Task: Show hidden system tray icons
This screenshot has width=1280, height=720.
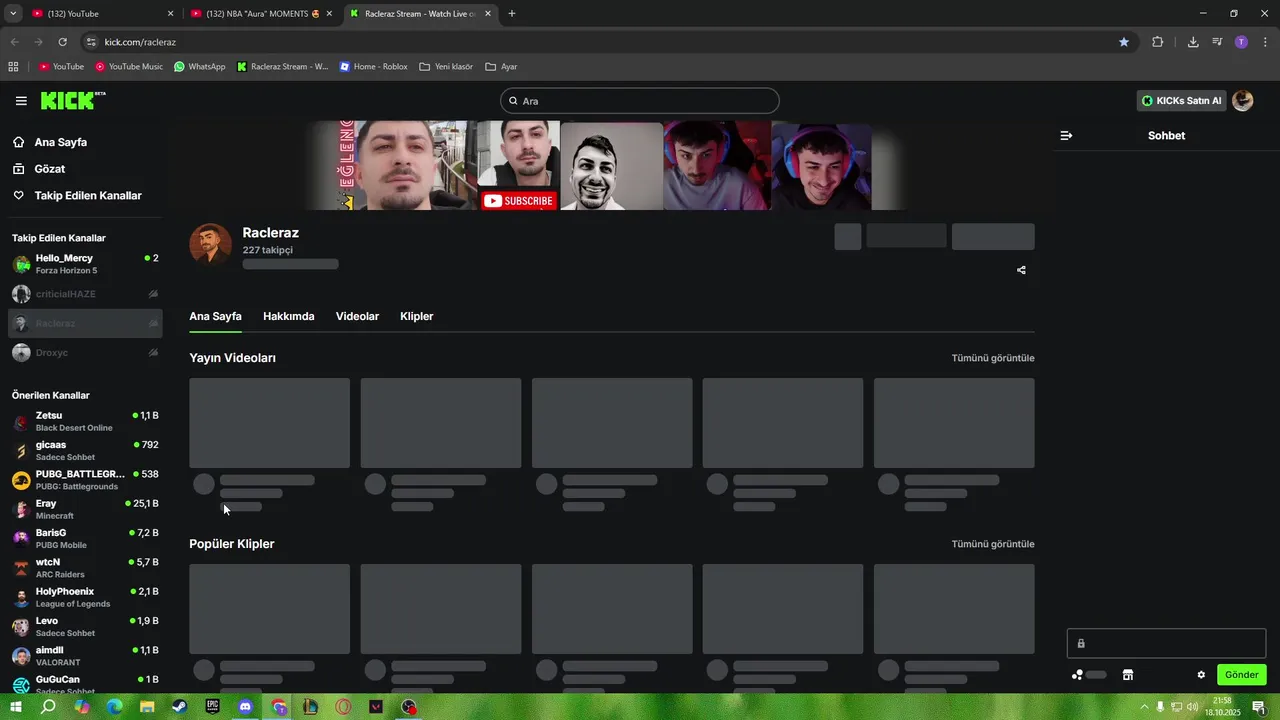Action: [1144, 707]
